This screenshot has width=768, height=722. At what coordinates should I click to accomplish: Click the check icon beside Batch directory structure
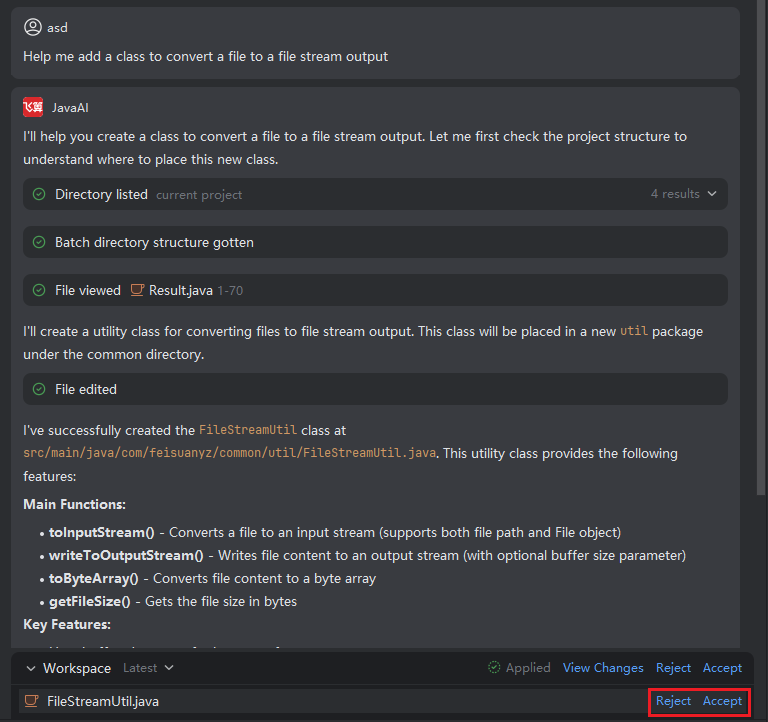39,242
